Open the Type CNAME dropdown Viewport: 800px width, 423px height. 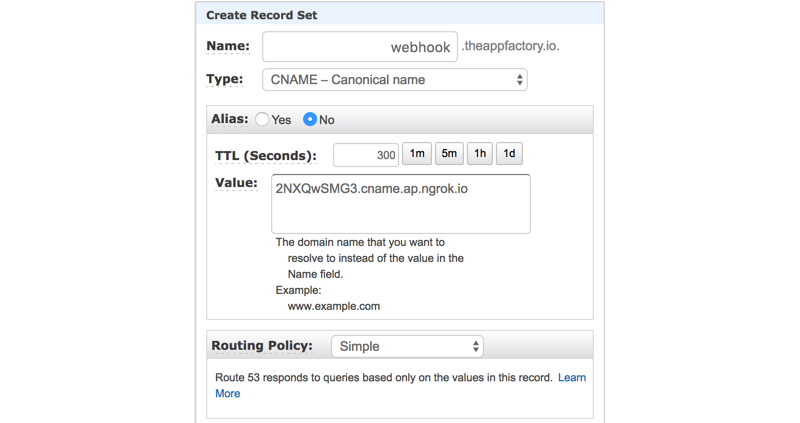click(x=395, y=80)
